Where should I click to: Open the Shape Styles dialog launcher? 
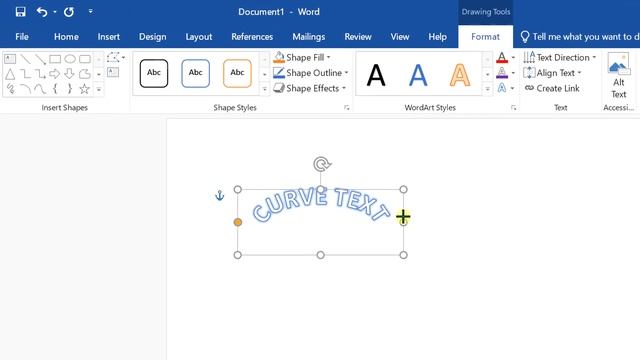[347, 108]
